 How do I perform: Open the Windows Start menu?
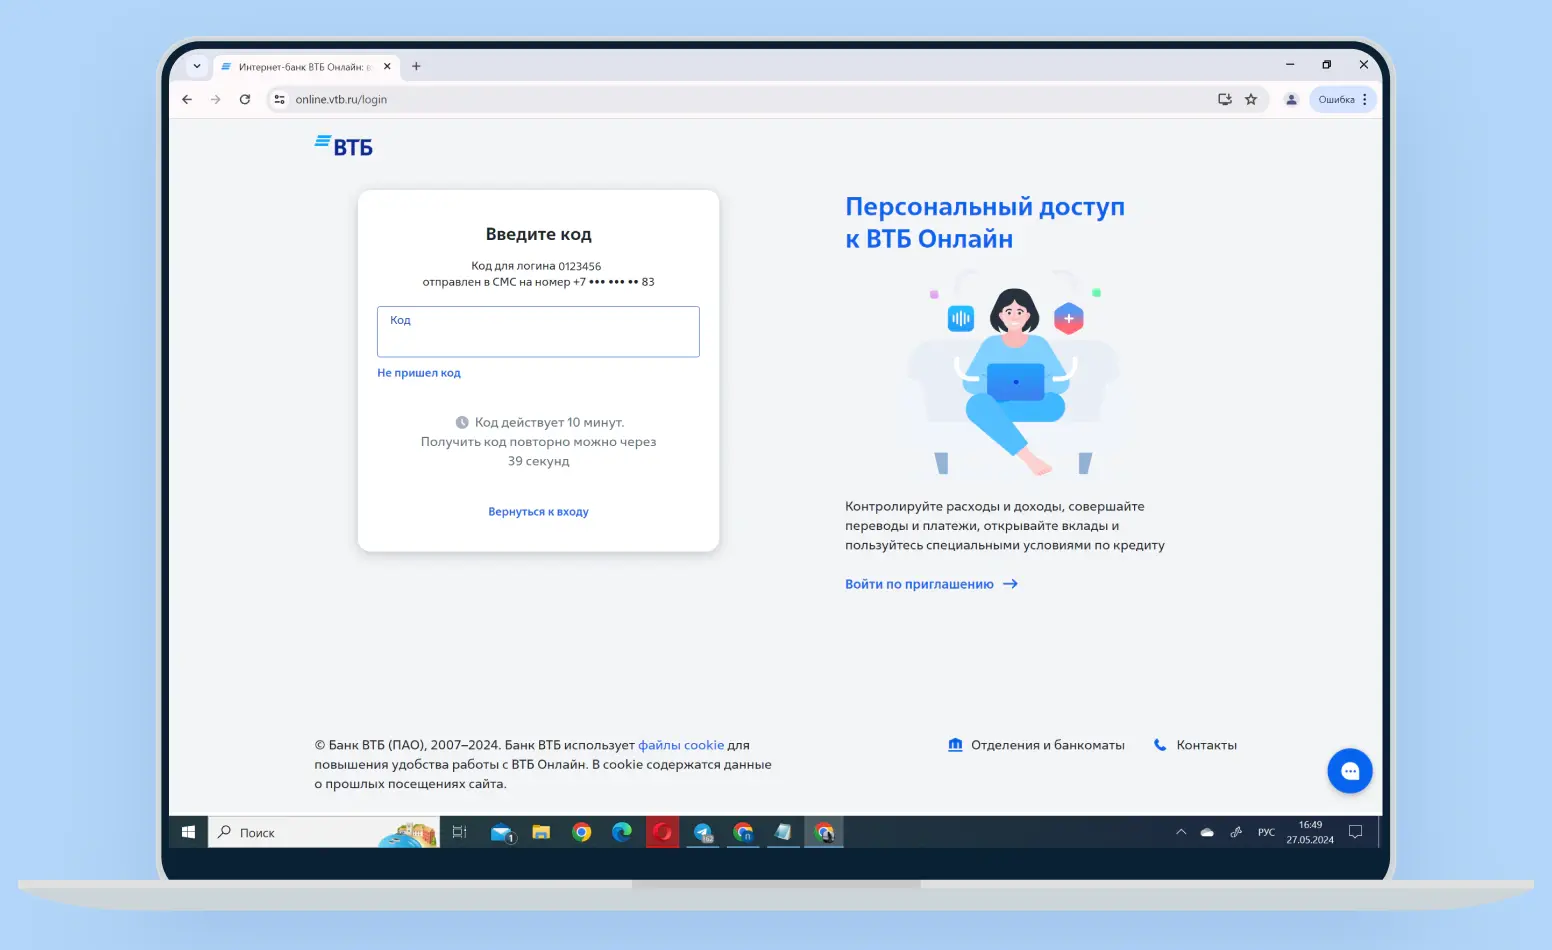pyautogui.click(x=188, y=832)
